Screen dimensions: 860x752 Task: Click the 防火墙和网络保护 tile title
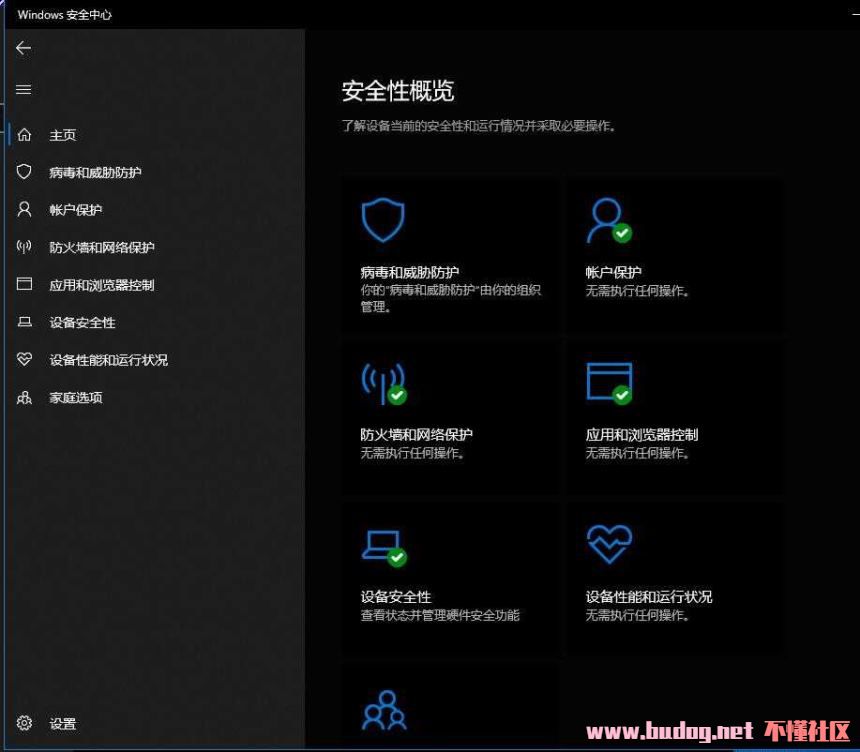(416, 434)
